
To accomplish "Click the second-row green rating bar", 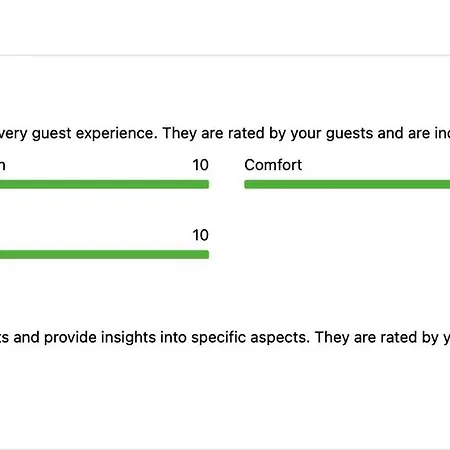I will (x=104, y=255).
